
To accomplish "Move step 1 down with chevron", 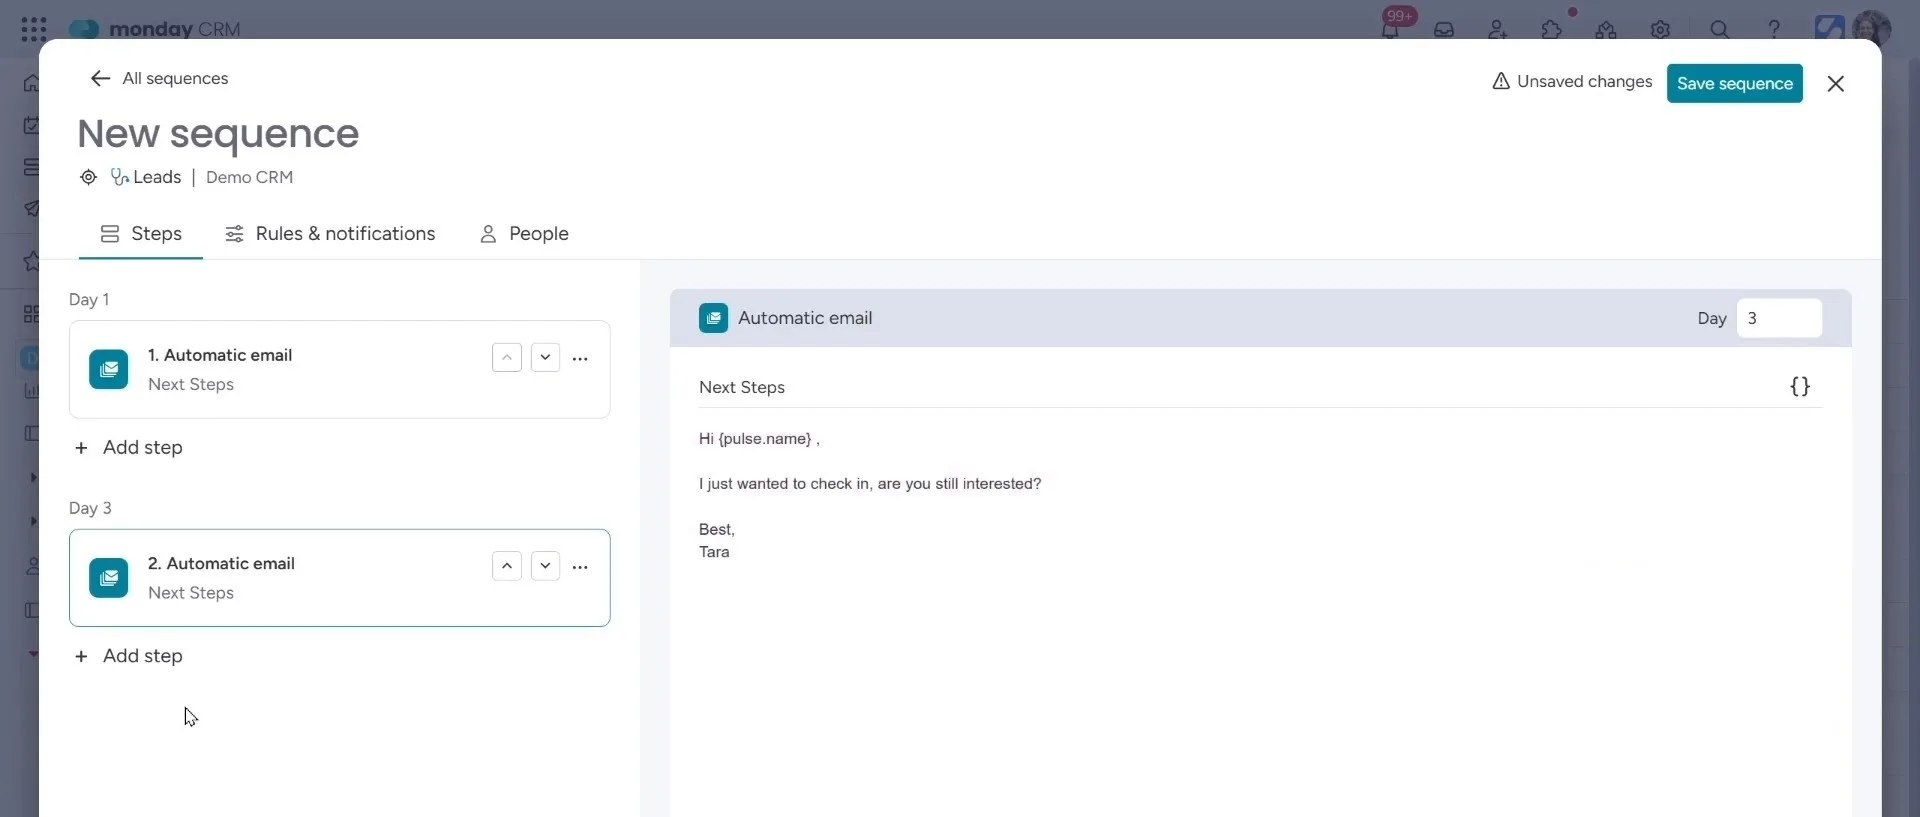I will tap(545, 357).
